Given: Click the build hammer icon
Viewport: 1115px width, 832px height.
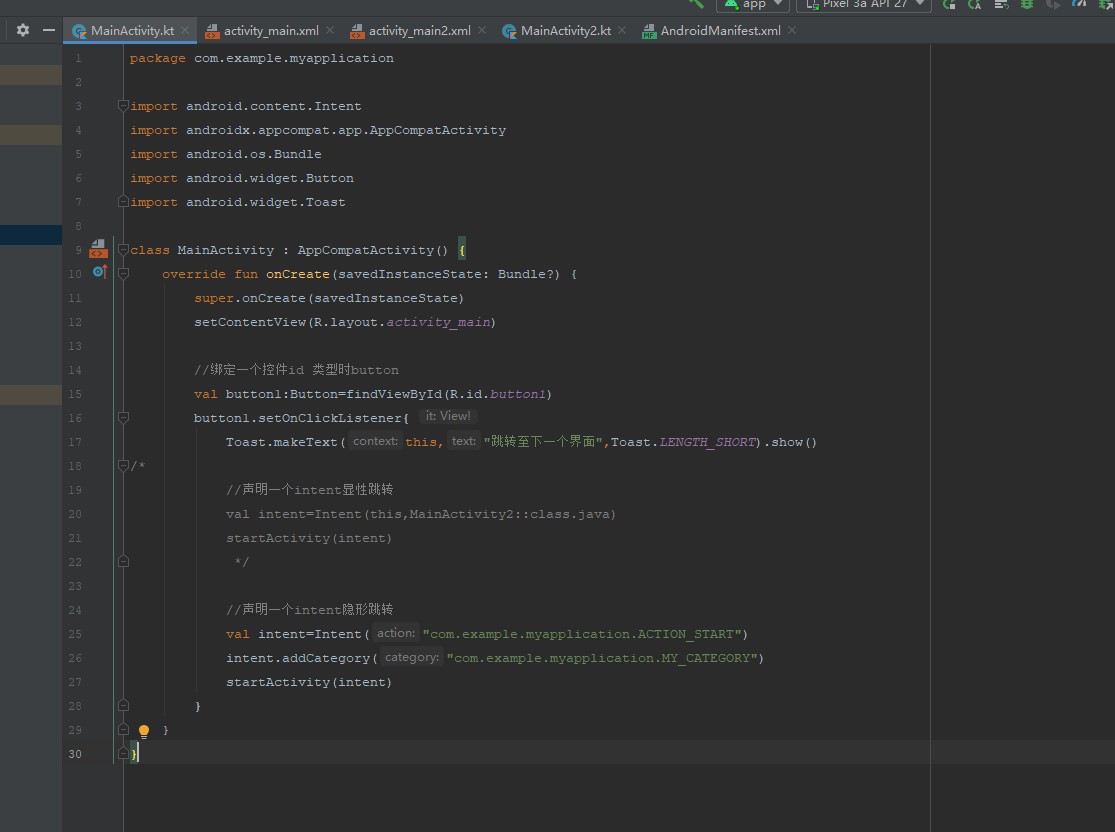Looking at the screenshot, I should point(696,4).
